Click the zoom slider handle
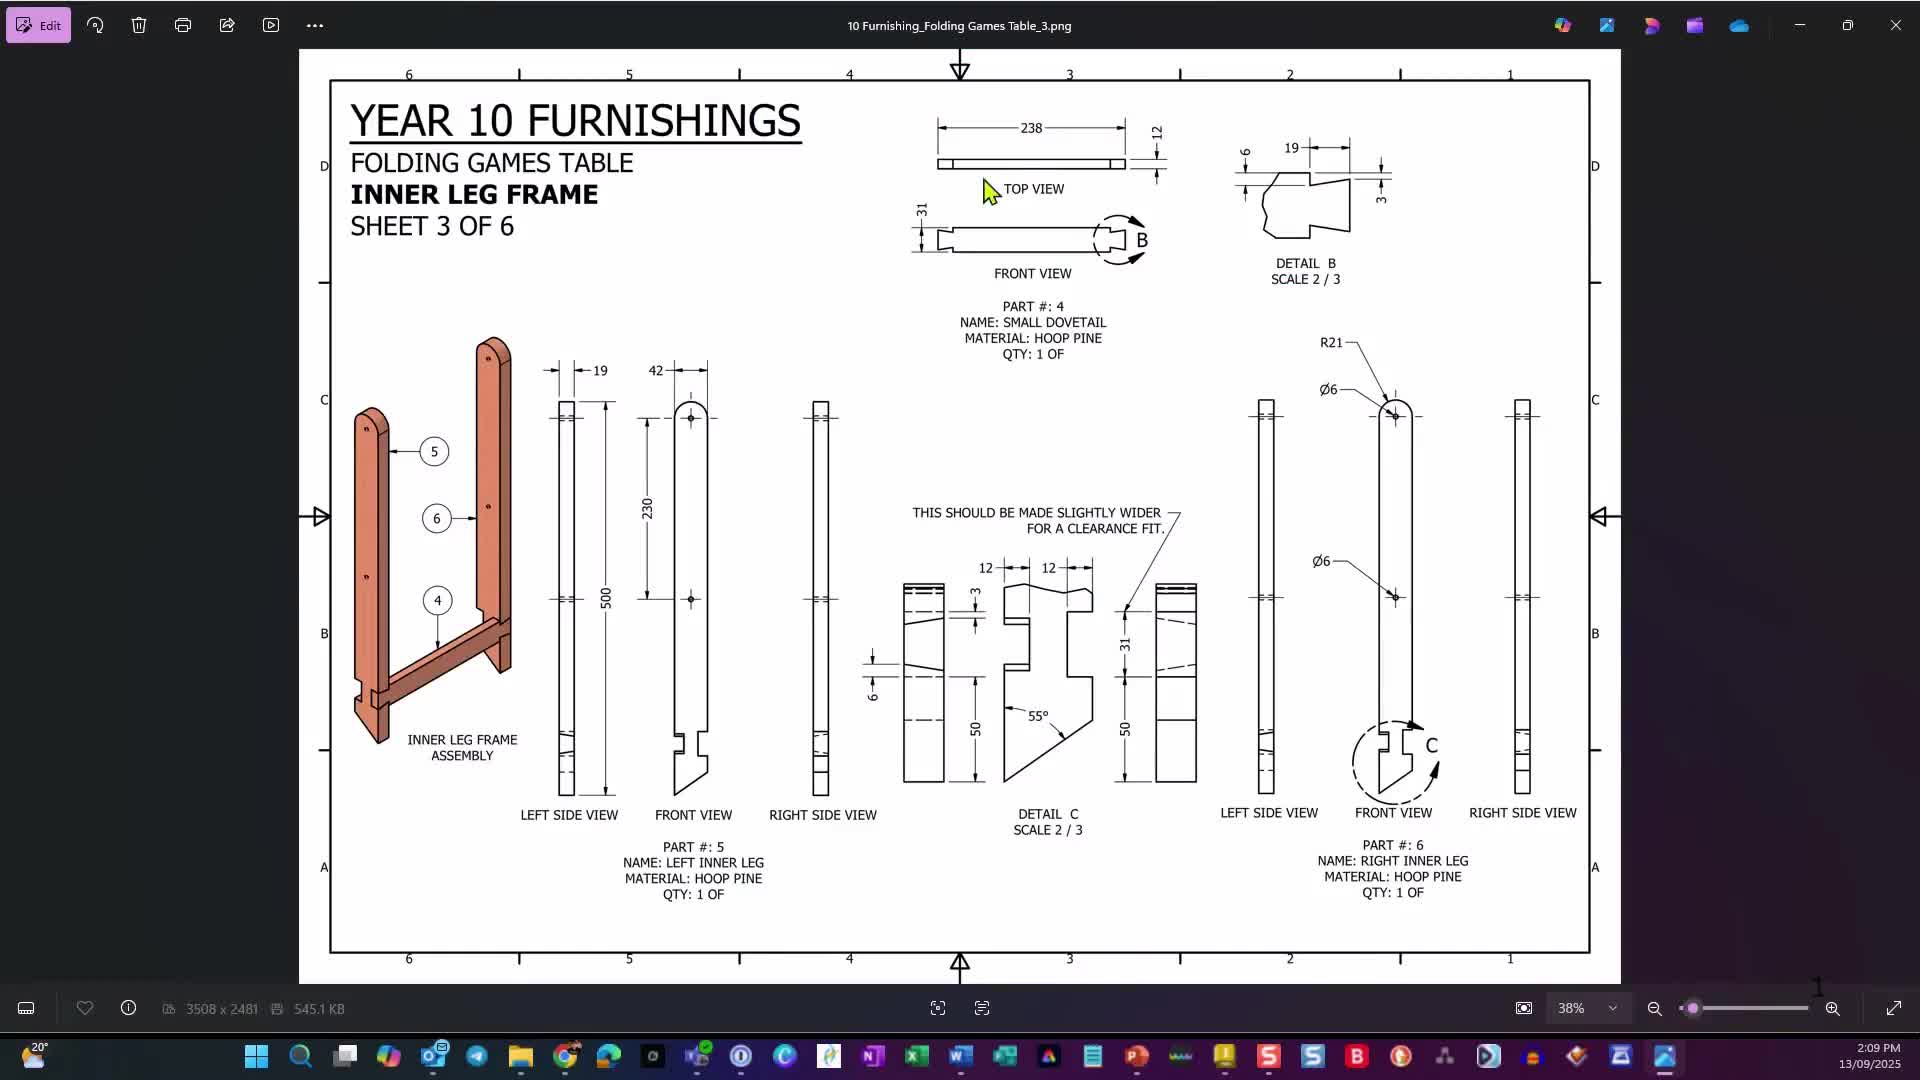The image size is (1920, 1080). [x=1693, y=1008]
